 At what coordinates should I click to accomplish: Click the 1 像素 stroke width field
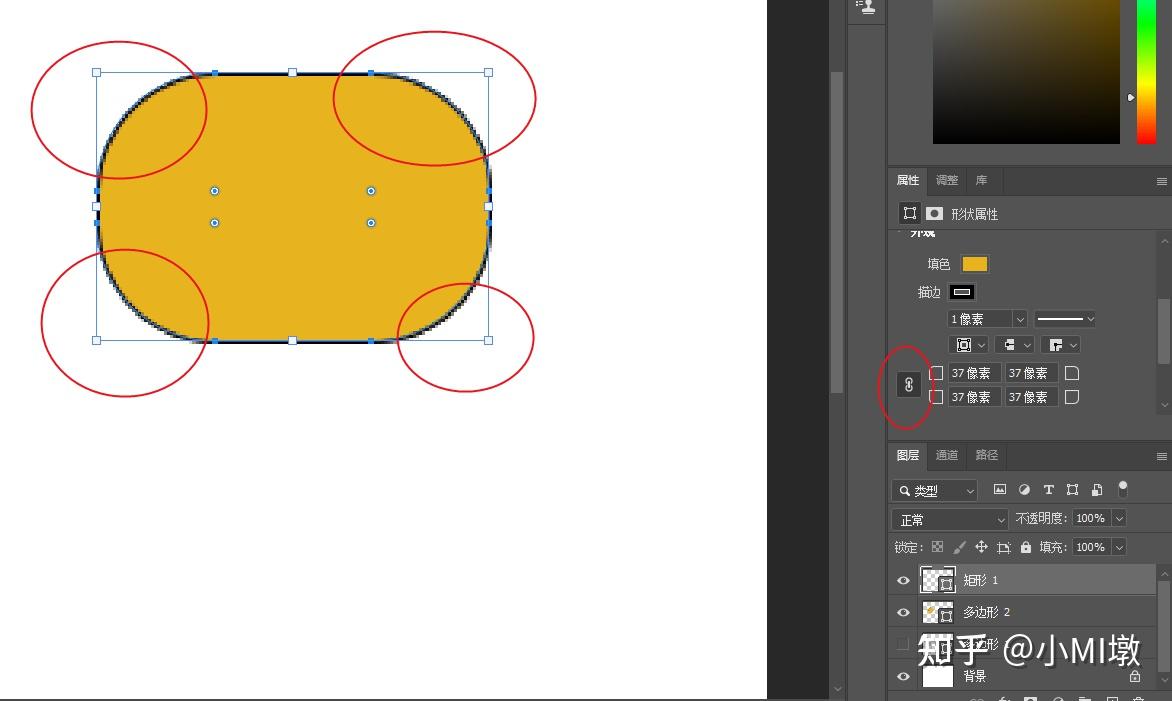(x=980, y=319)
